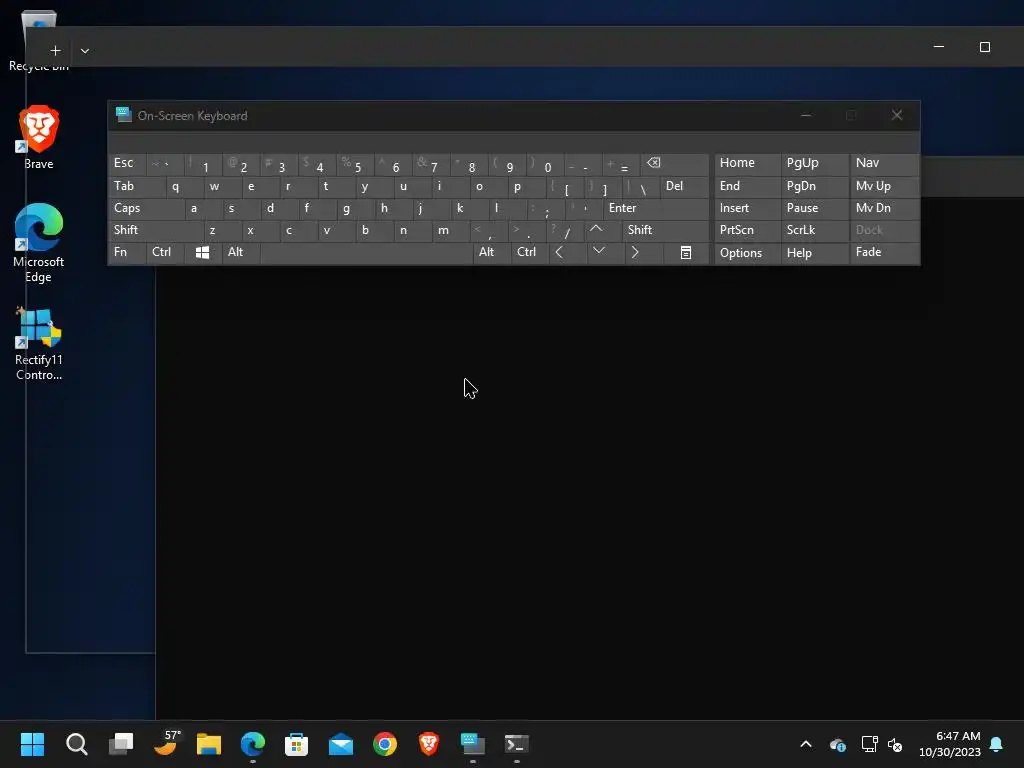Viewport: 1024px width, 768px height.
Task: Click the Mv Up key
Action: (x=884, y=186)
